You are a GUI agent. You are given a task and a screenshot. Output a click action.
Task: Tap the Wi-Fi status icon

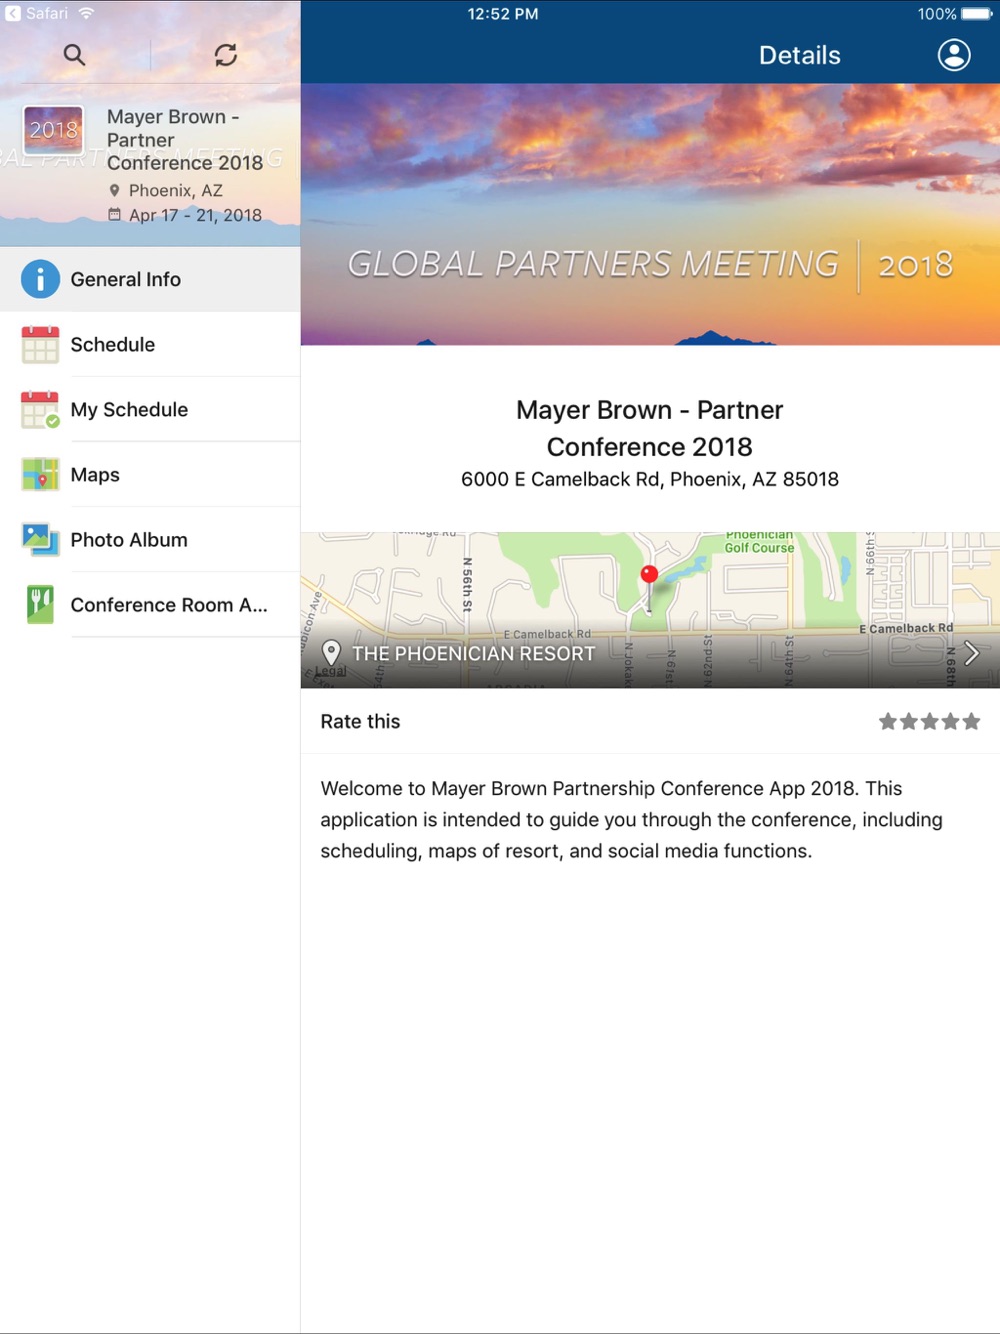(87, 13)
